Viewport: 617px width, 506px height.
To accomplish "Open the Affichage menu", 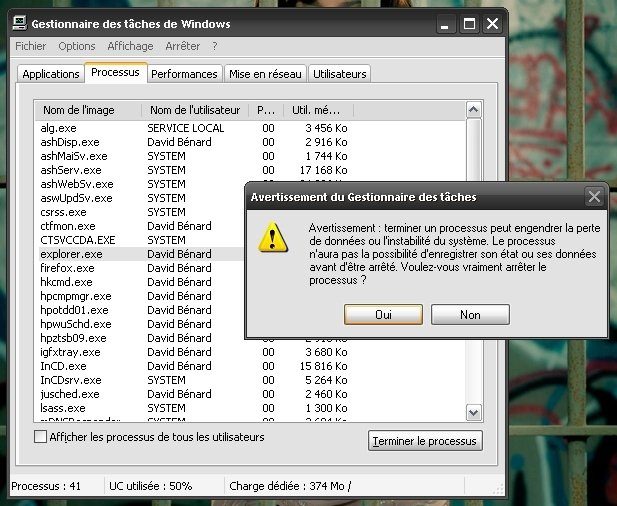I will click(x=130, y=46).
